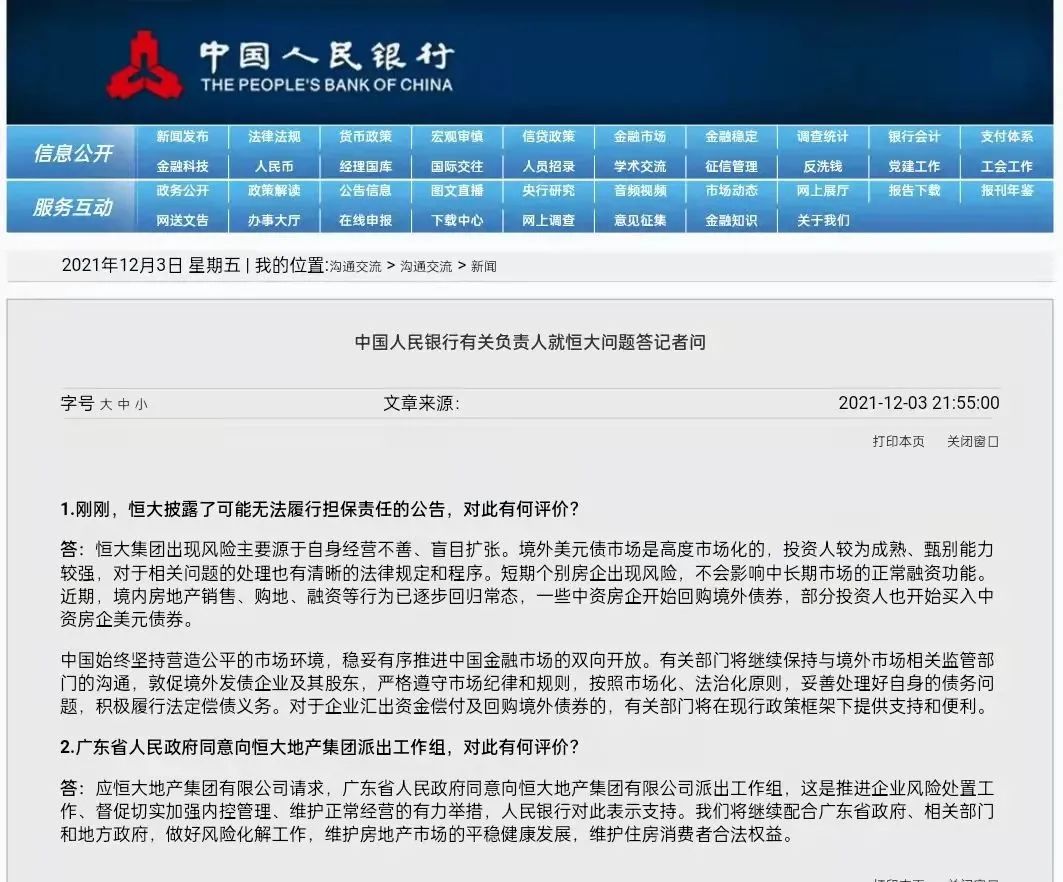This screenshot has height=882, width=1063.
Task: Open 宏观审慎 section
Action: click(457, 137)
